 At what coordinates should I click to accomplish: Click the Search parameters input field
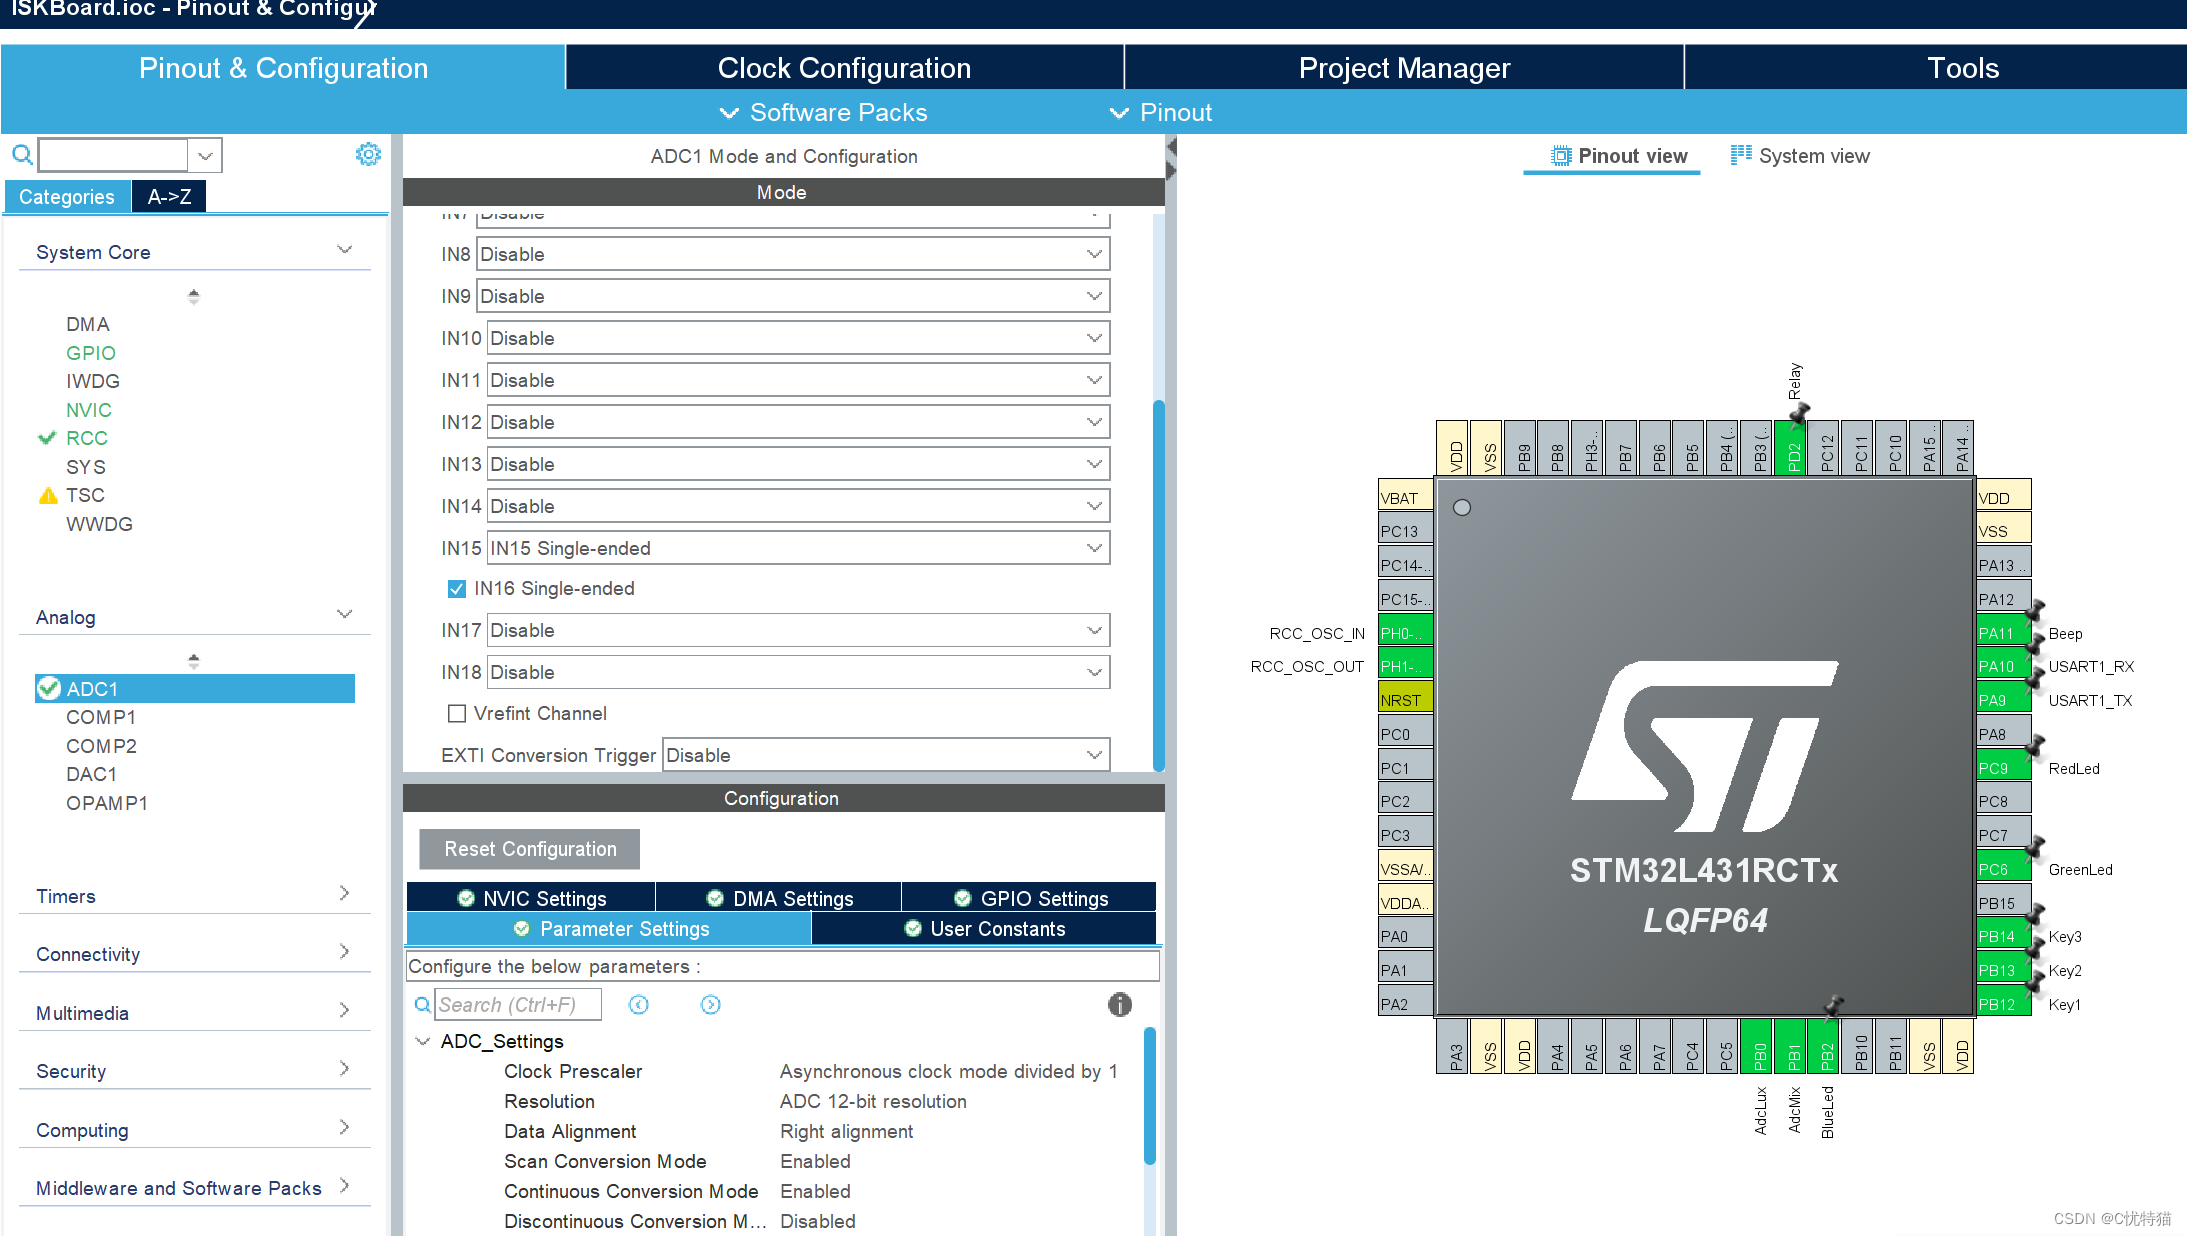pos(511,1003)
